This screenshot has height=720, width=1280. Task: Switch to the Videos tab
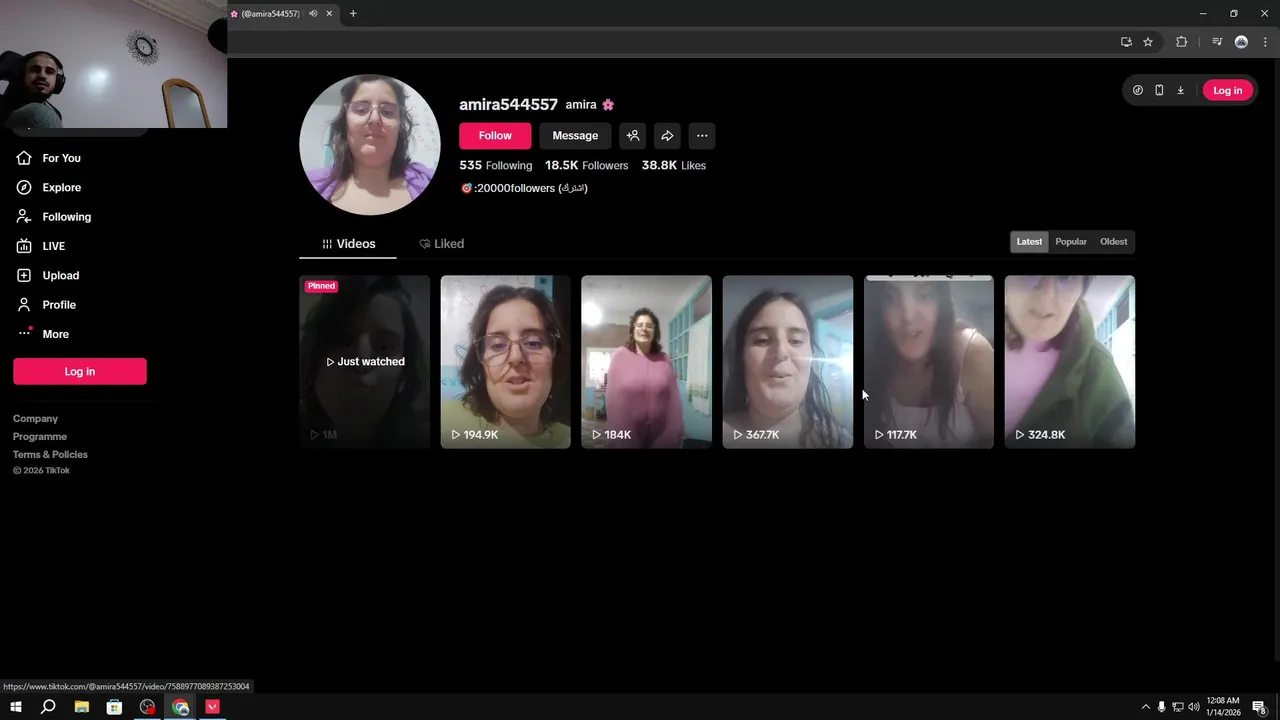(348, 244)
